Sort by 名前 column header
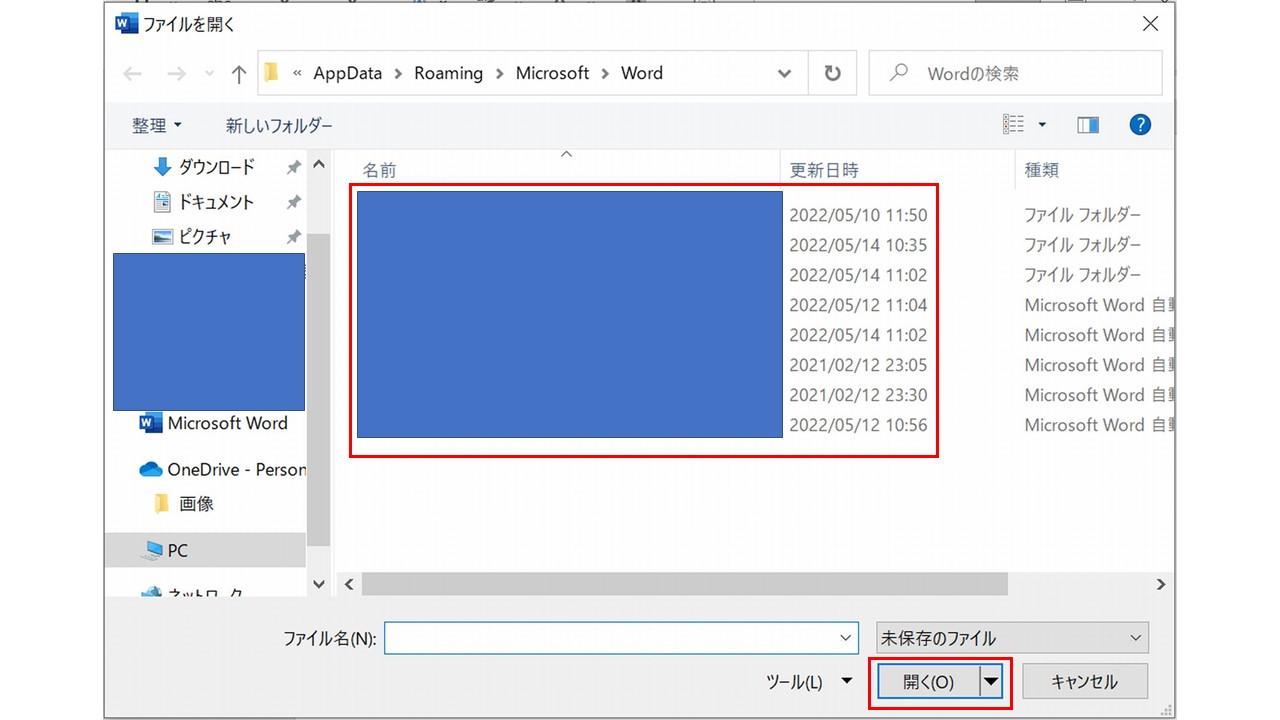 pos(379,170)
